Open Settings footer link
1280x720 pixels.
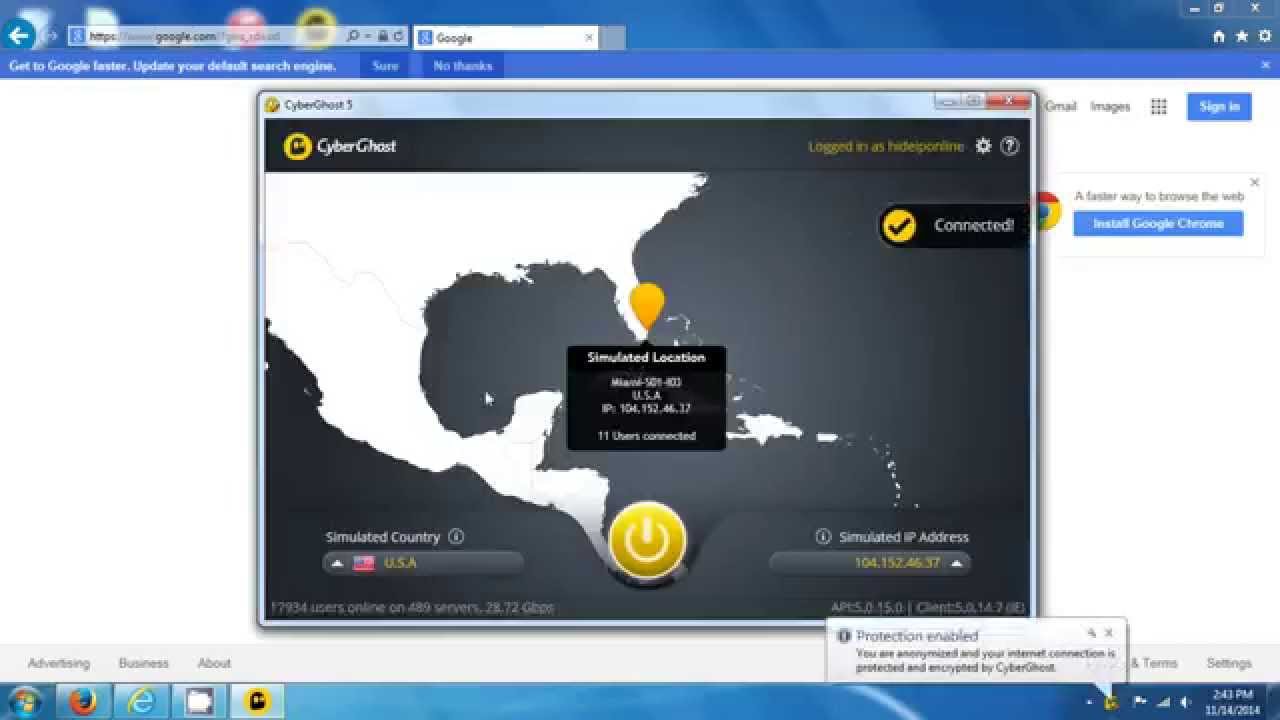pos(1229,663)
